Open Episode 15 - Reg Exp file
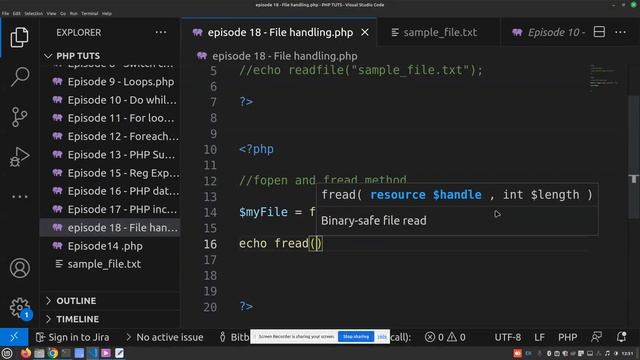640x360 pixels. click(110, 173)
